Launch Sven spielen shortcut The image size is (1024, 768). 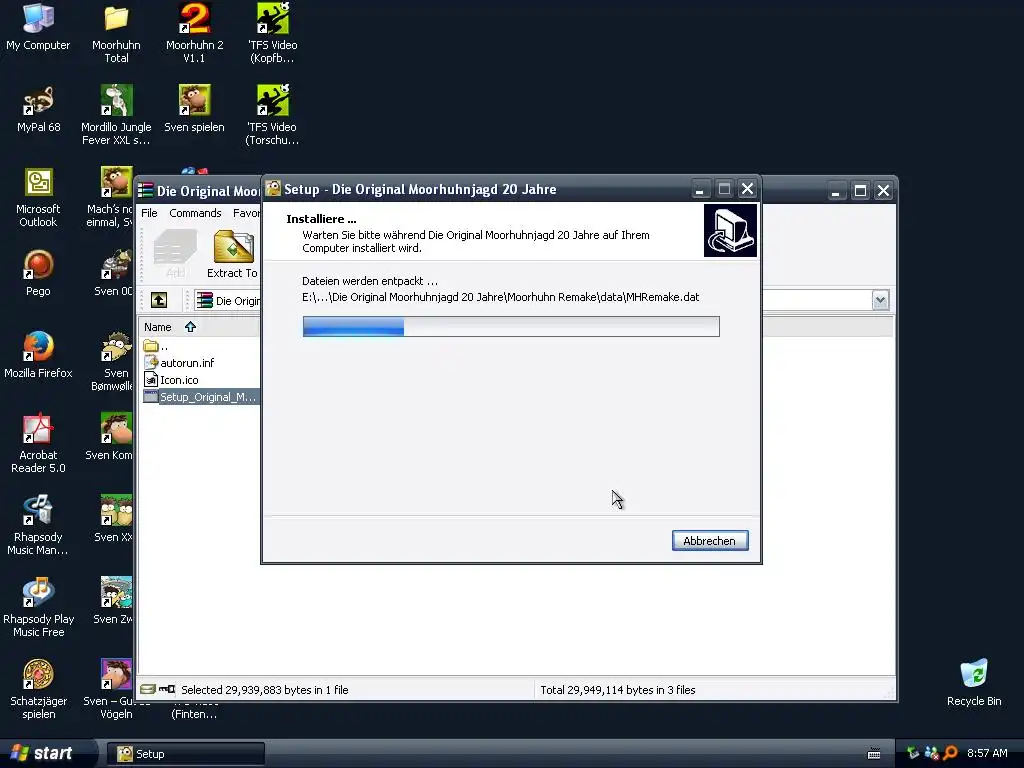195,110
